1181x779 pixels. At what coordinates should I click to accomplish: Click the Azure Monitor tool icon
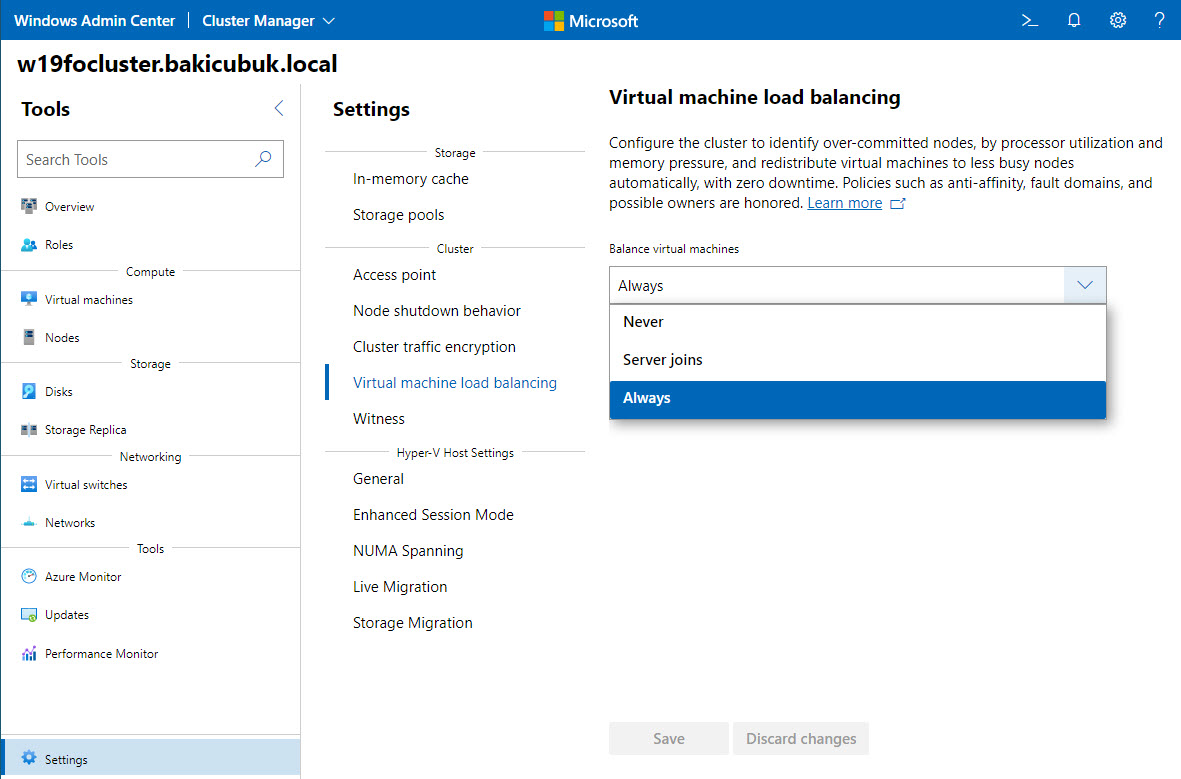click(x=29, y=576)
